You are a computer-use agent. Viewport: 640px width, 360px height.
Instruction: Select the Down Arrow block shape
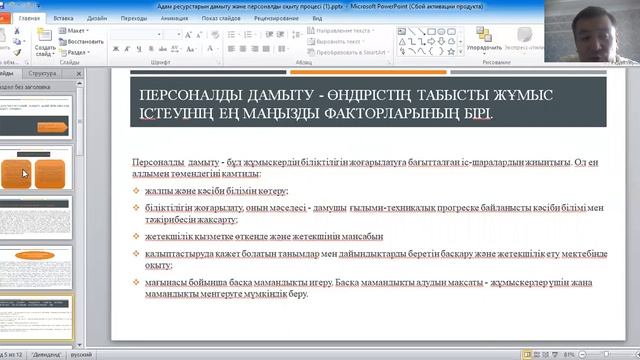[441, 42]
